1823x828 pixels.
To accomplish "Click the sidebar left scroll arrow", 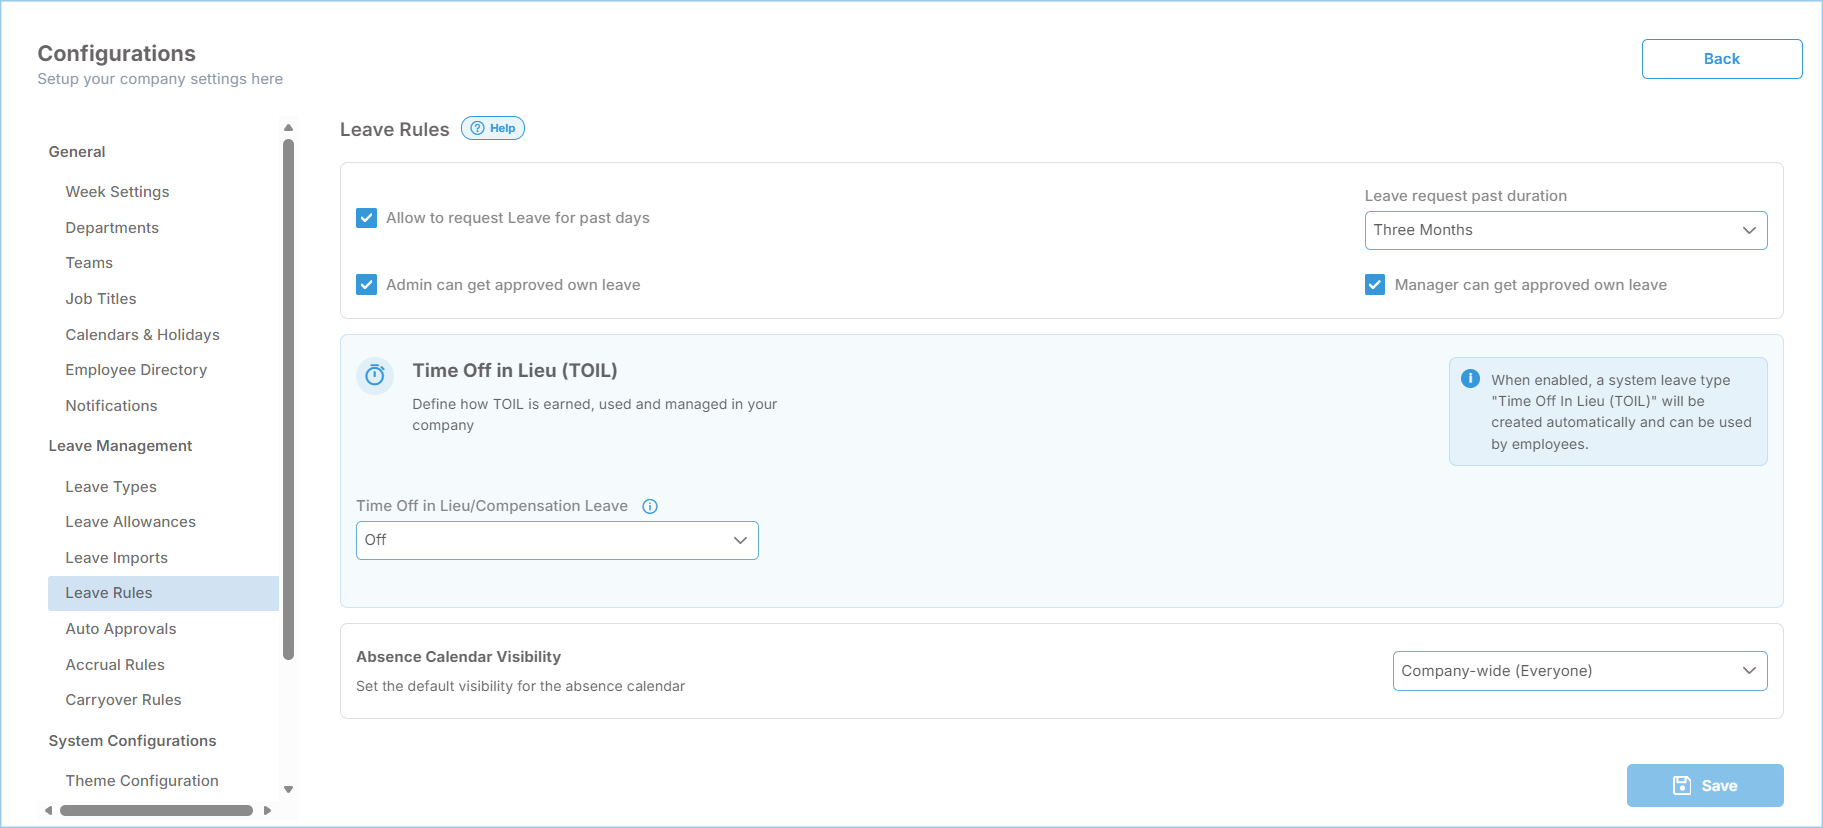I will click(48, 810).
